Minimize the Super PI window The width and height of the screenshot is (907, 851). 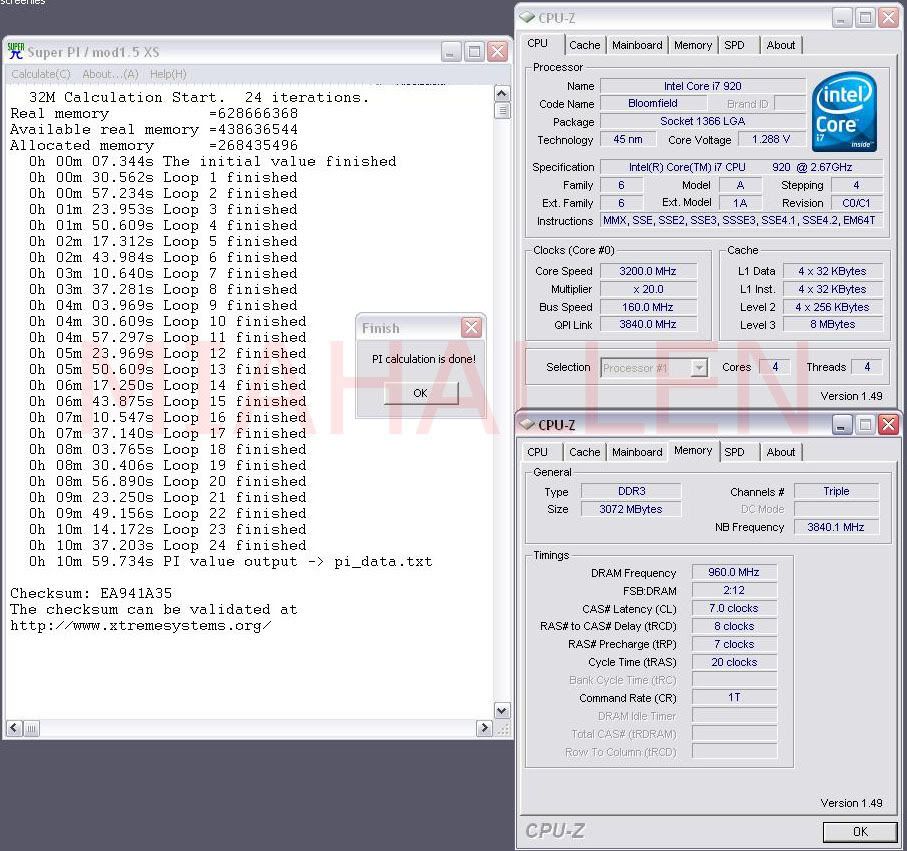pyautogui.click(x=451, y=52)
